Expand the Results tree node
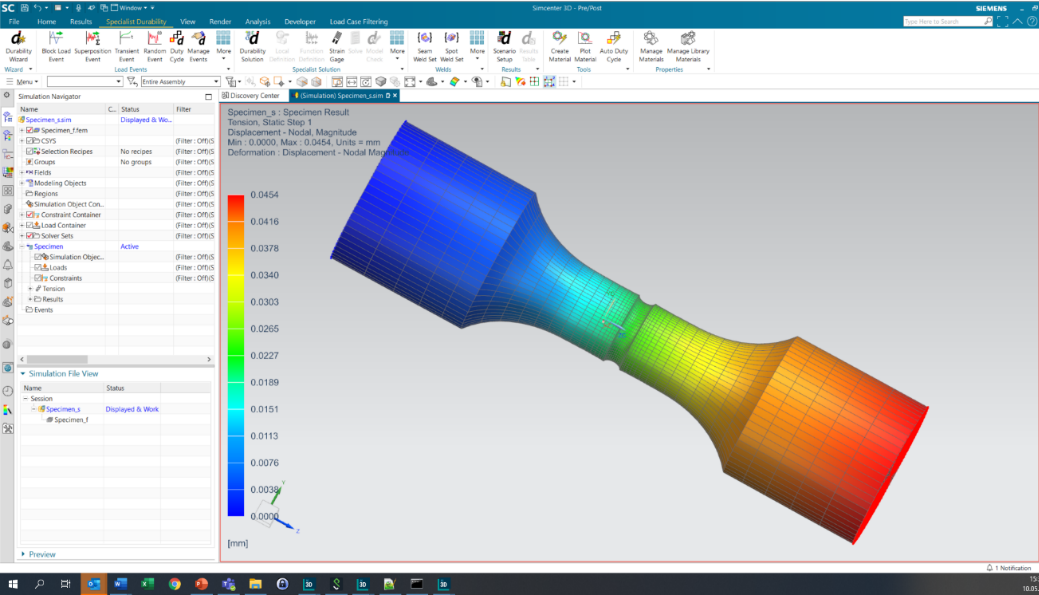 [x=30, y=299]
